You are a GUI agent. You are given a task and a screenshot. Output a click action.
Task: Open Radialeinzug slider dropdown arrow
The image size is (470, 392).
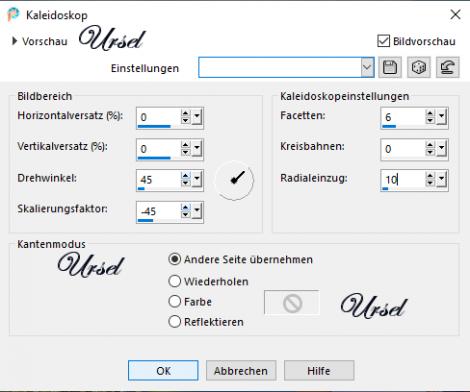442,179
